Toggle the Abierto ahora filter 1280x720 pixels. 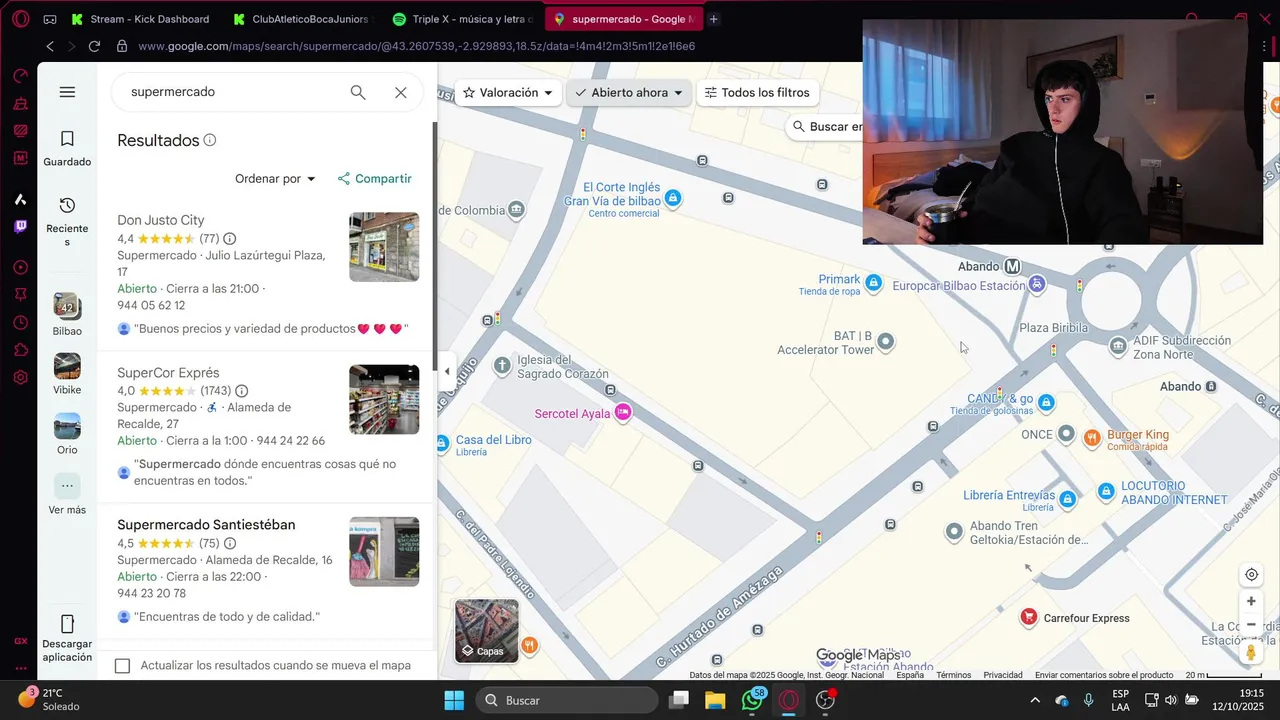pyautogui.click(x=629, y=93)
